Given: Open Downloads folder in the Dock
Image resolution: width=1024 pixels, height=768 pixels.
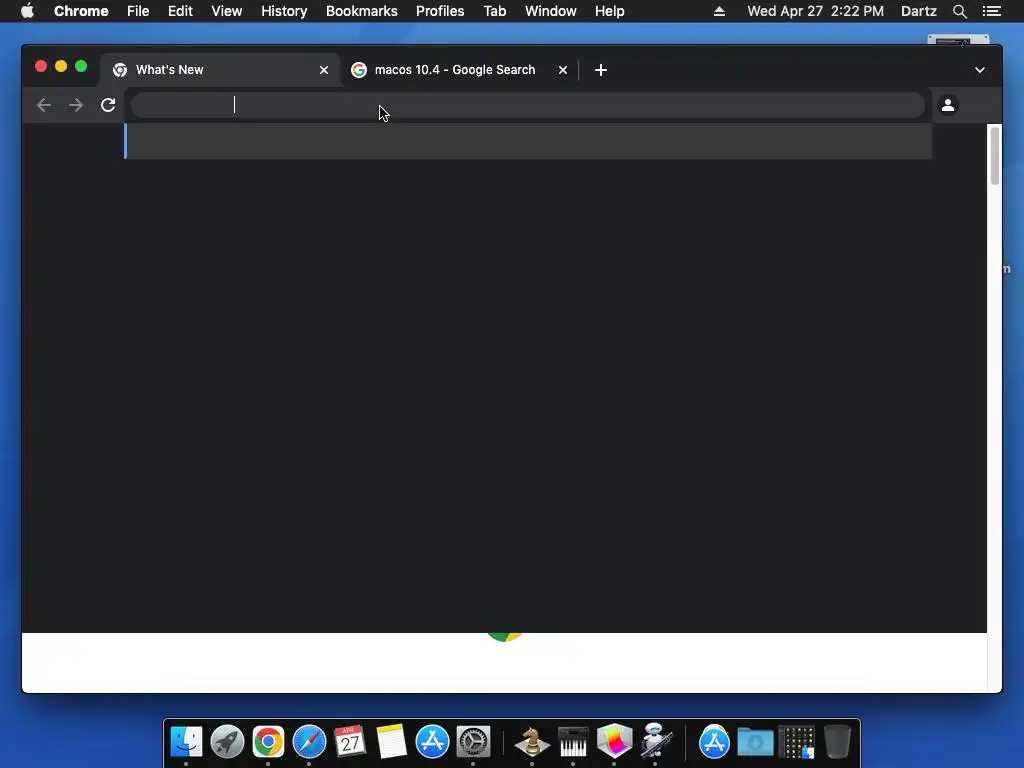Looking at the screenshot, I should (x=755, y=741).
